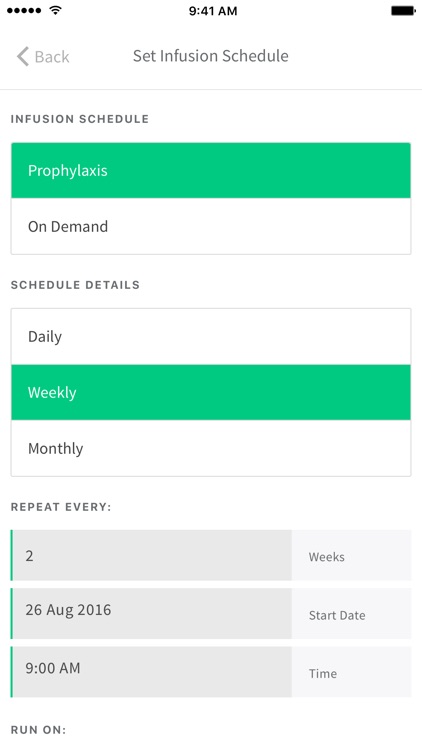Select the Daily schedule detail
The height and width of the screenshot is (750, 422).
[x=211, y=337]
